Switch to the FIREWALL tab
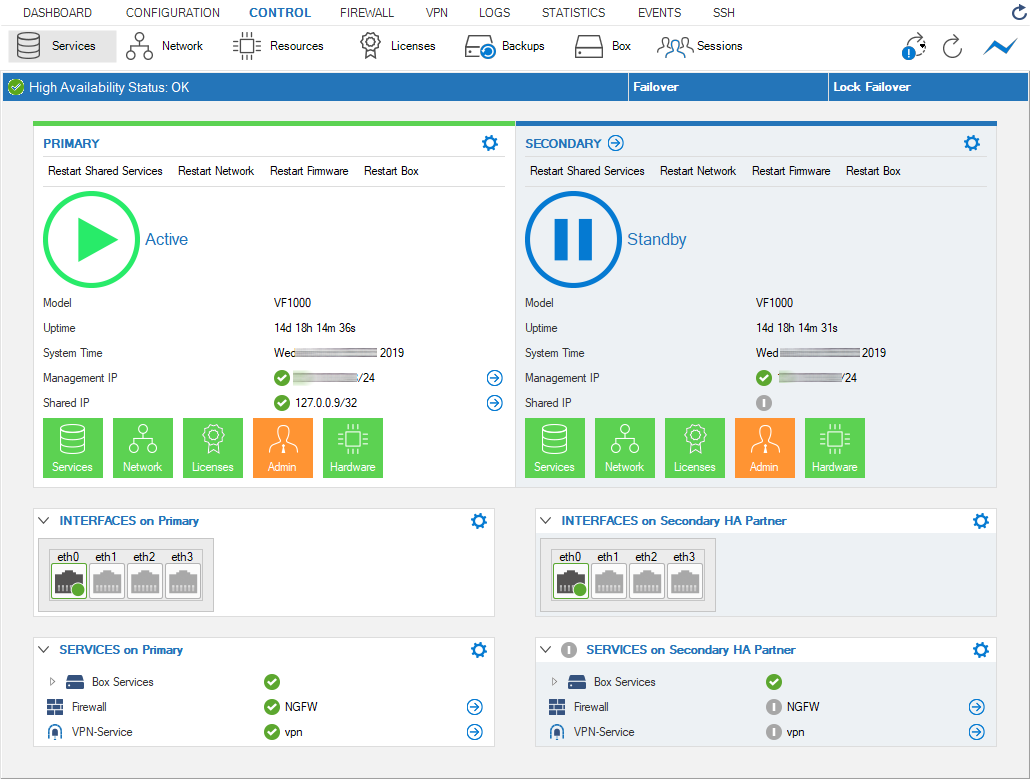1030x779 pixels. coord(367,13)
